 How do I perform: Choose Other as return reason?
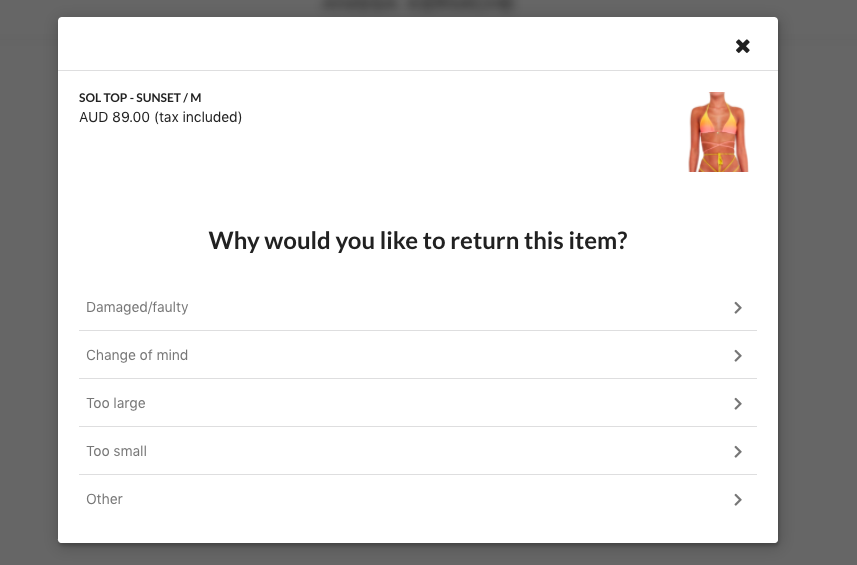pyautogui.click(x=418, y=499)
